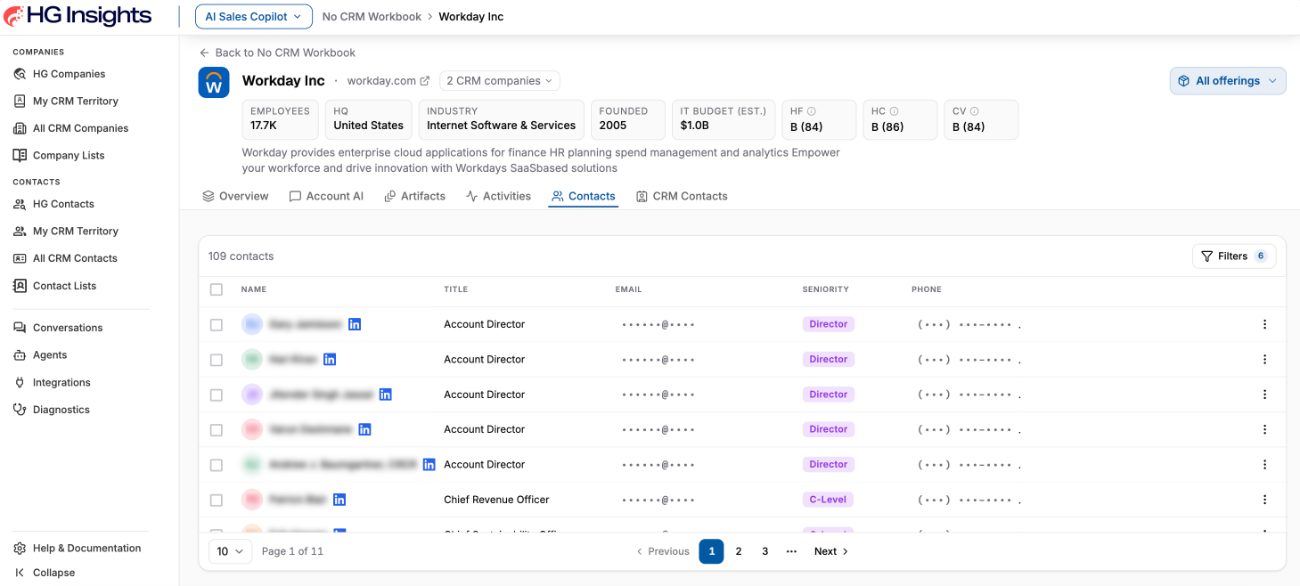Open AI Sales Copilot dropdown
This screenshot has height=586, width=1300.
[253, 16]
